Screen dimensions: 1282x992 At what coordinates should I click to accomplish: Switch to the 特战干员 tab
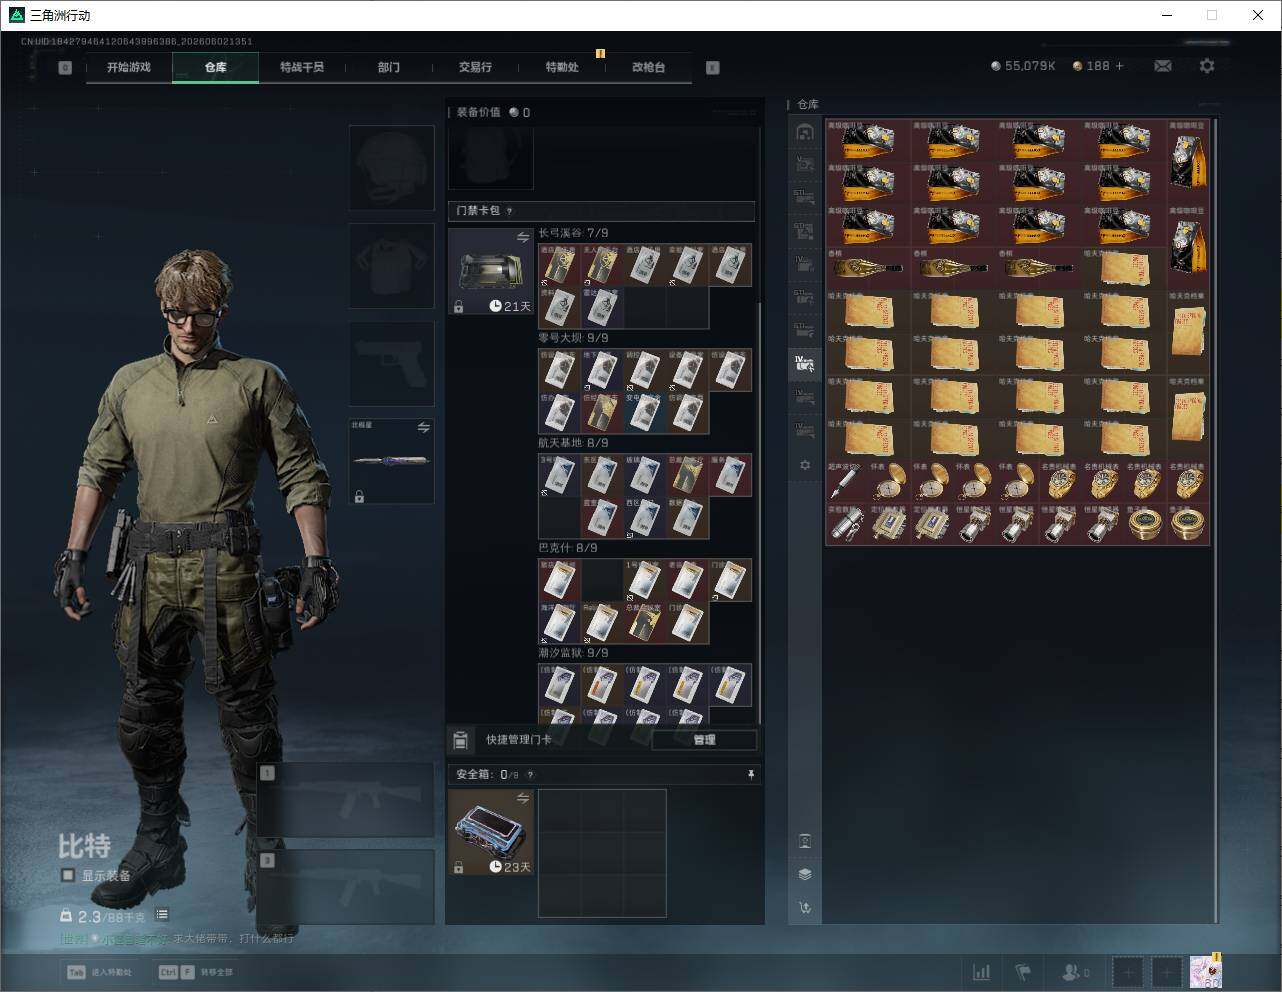click(302, 67)
